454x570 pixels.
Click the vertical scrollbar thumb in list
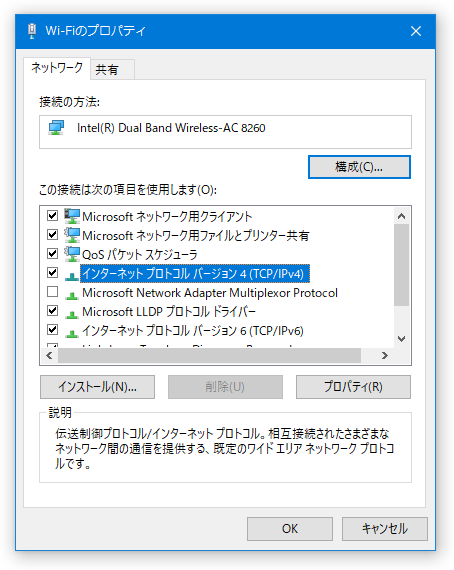pos(401,265)
